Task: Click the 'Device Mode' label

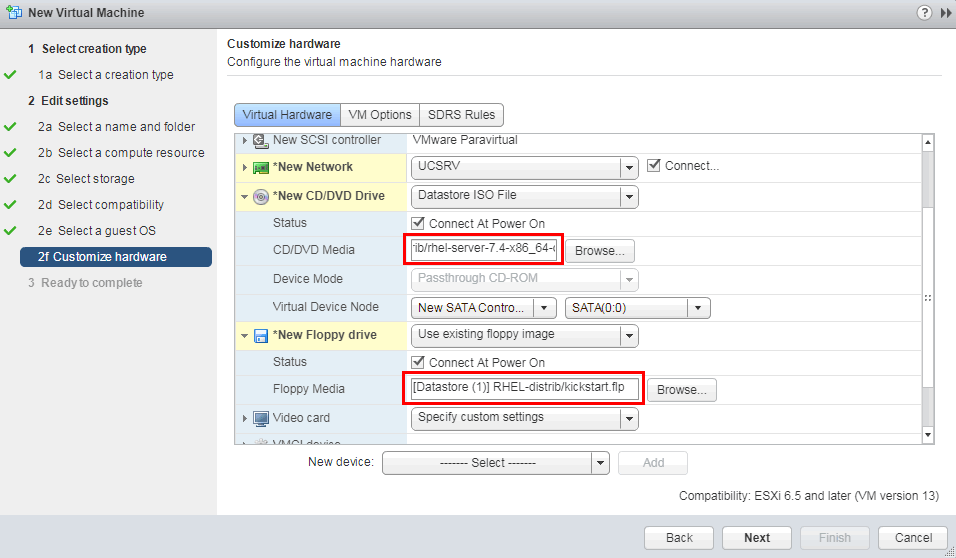Action: click(308, 279)
